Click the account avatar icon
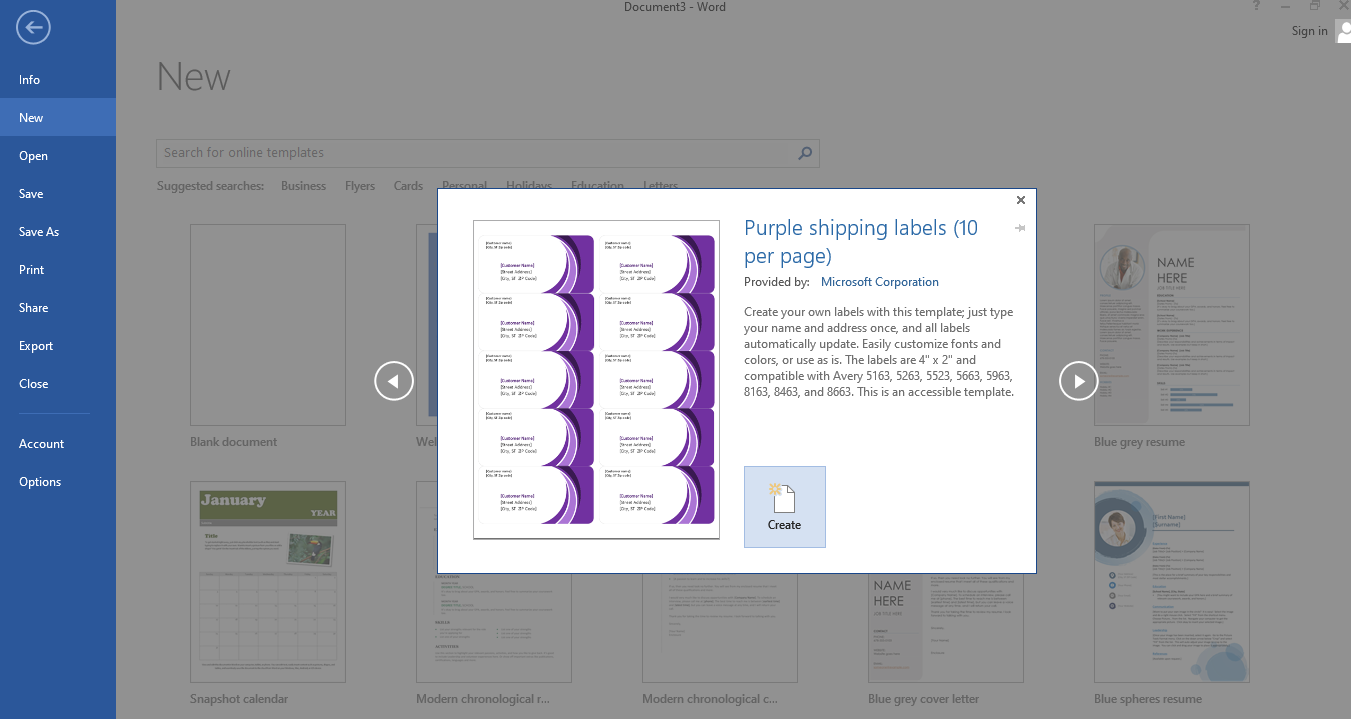 1343,31
